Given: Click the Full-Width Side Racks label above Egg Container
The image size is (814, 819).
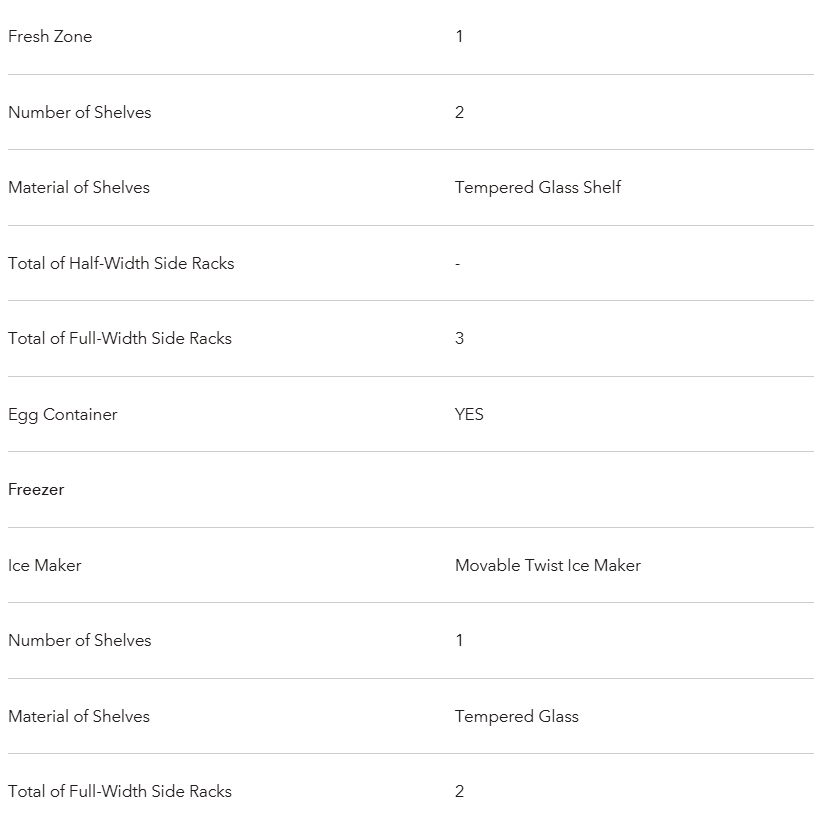Looking at the screenshot, I should point(120,339).
